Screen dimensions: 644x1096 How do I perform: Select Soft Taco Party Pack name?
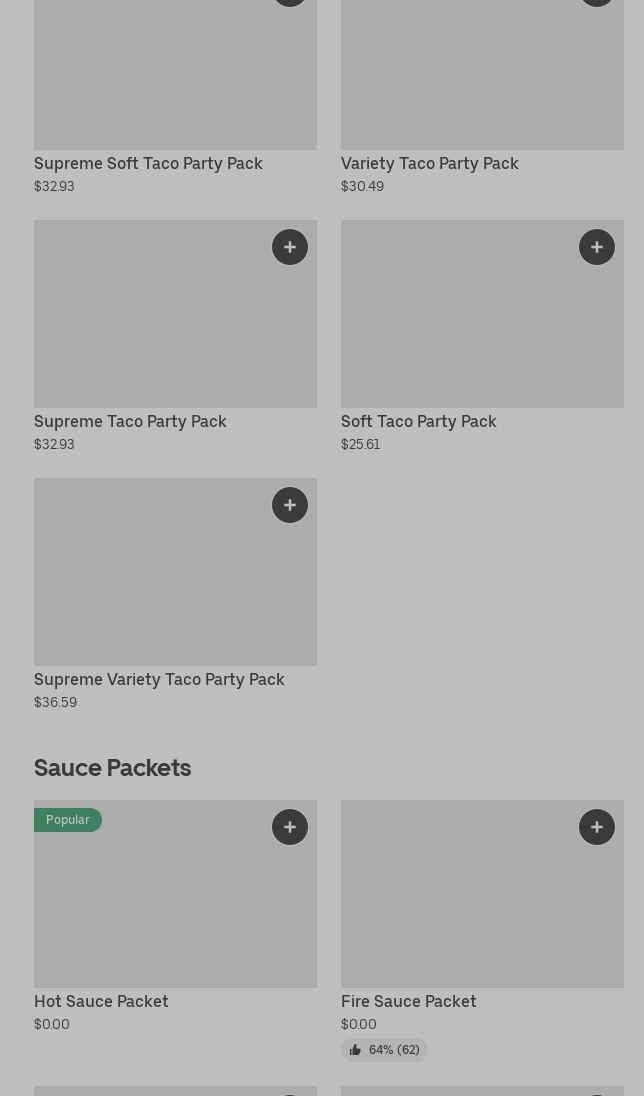[418, 421]
